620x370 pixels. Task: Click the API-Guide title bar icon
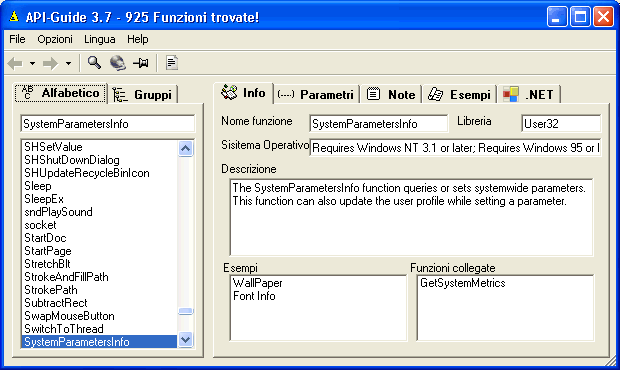pos(14,17)
